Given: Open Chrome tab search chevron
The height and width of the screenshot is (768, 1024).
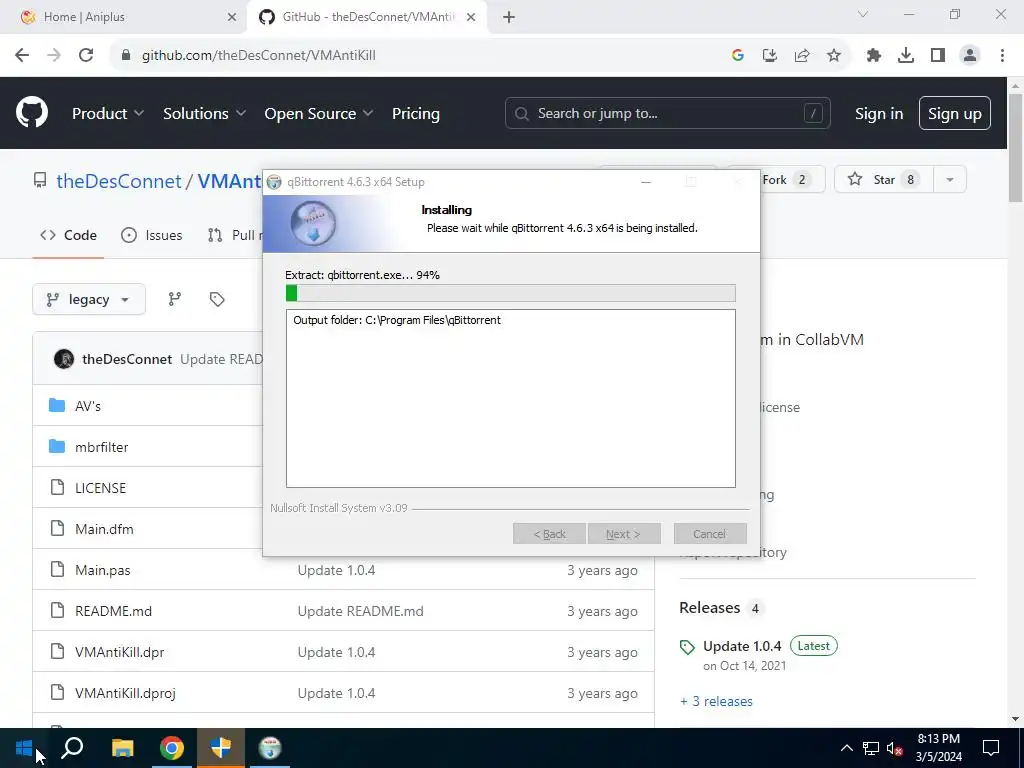Looking at the screenshot, I should (863, 14).
